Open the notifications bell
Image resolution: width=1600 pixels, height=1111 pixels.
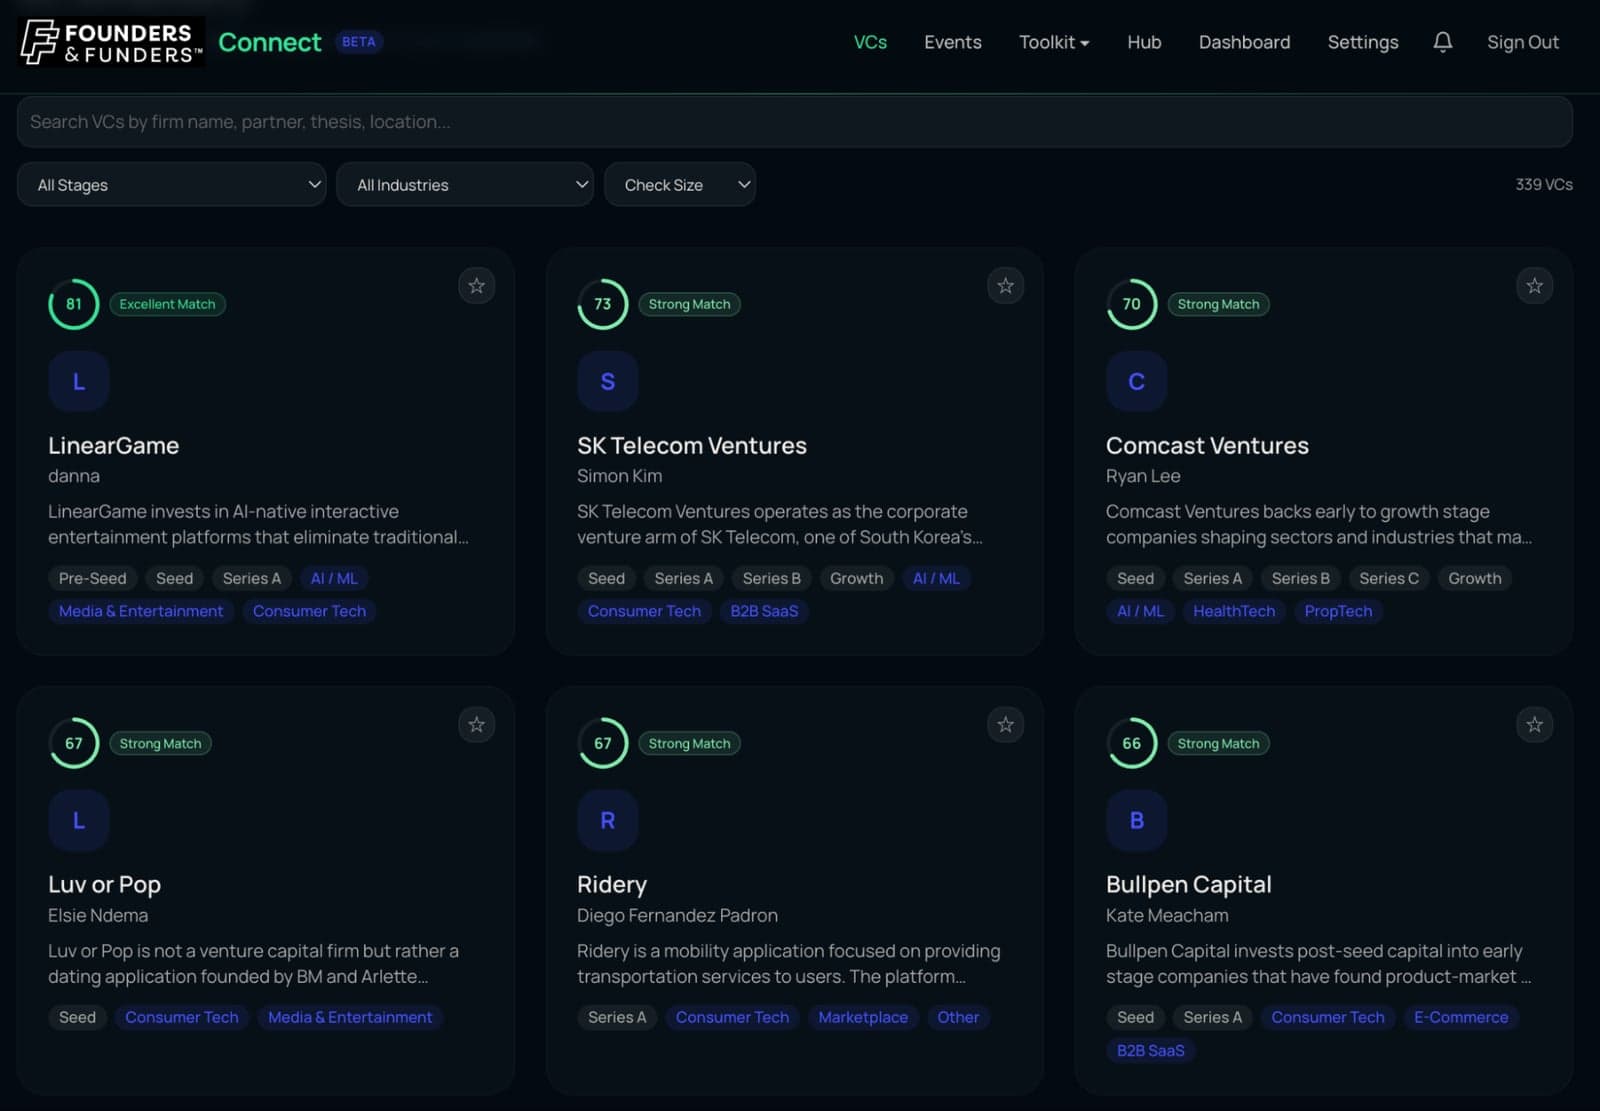(1442, 42)
